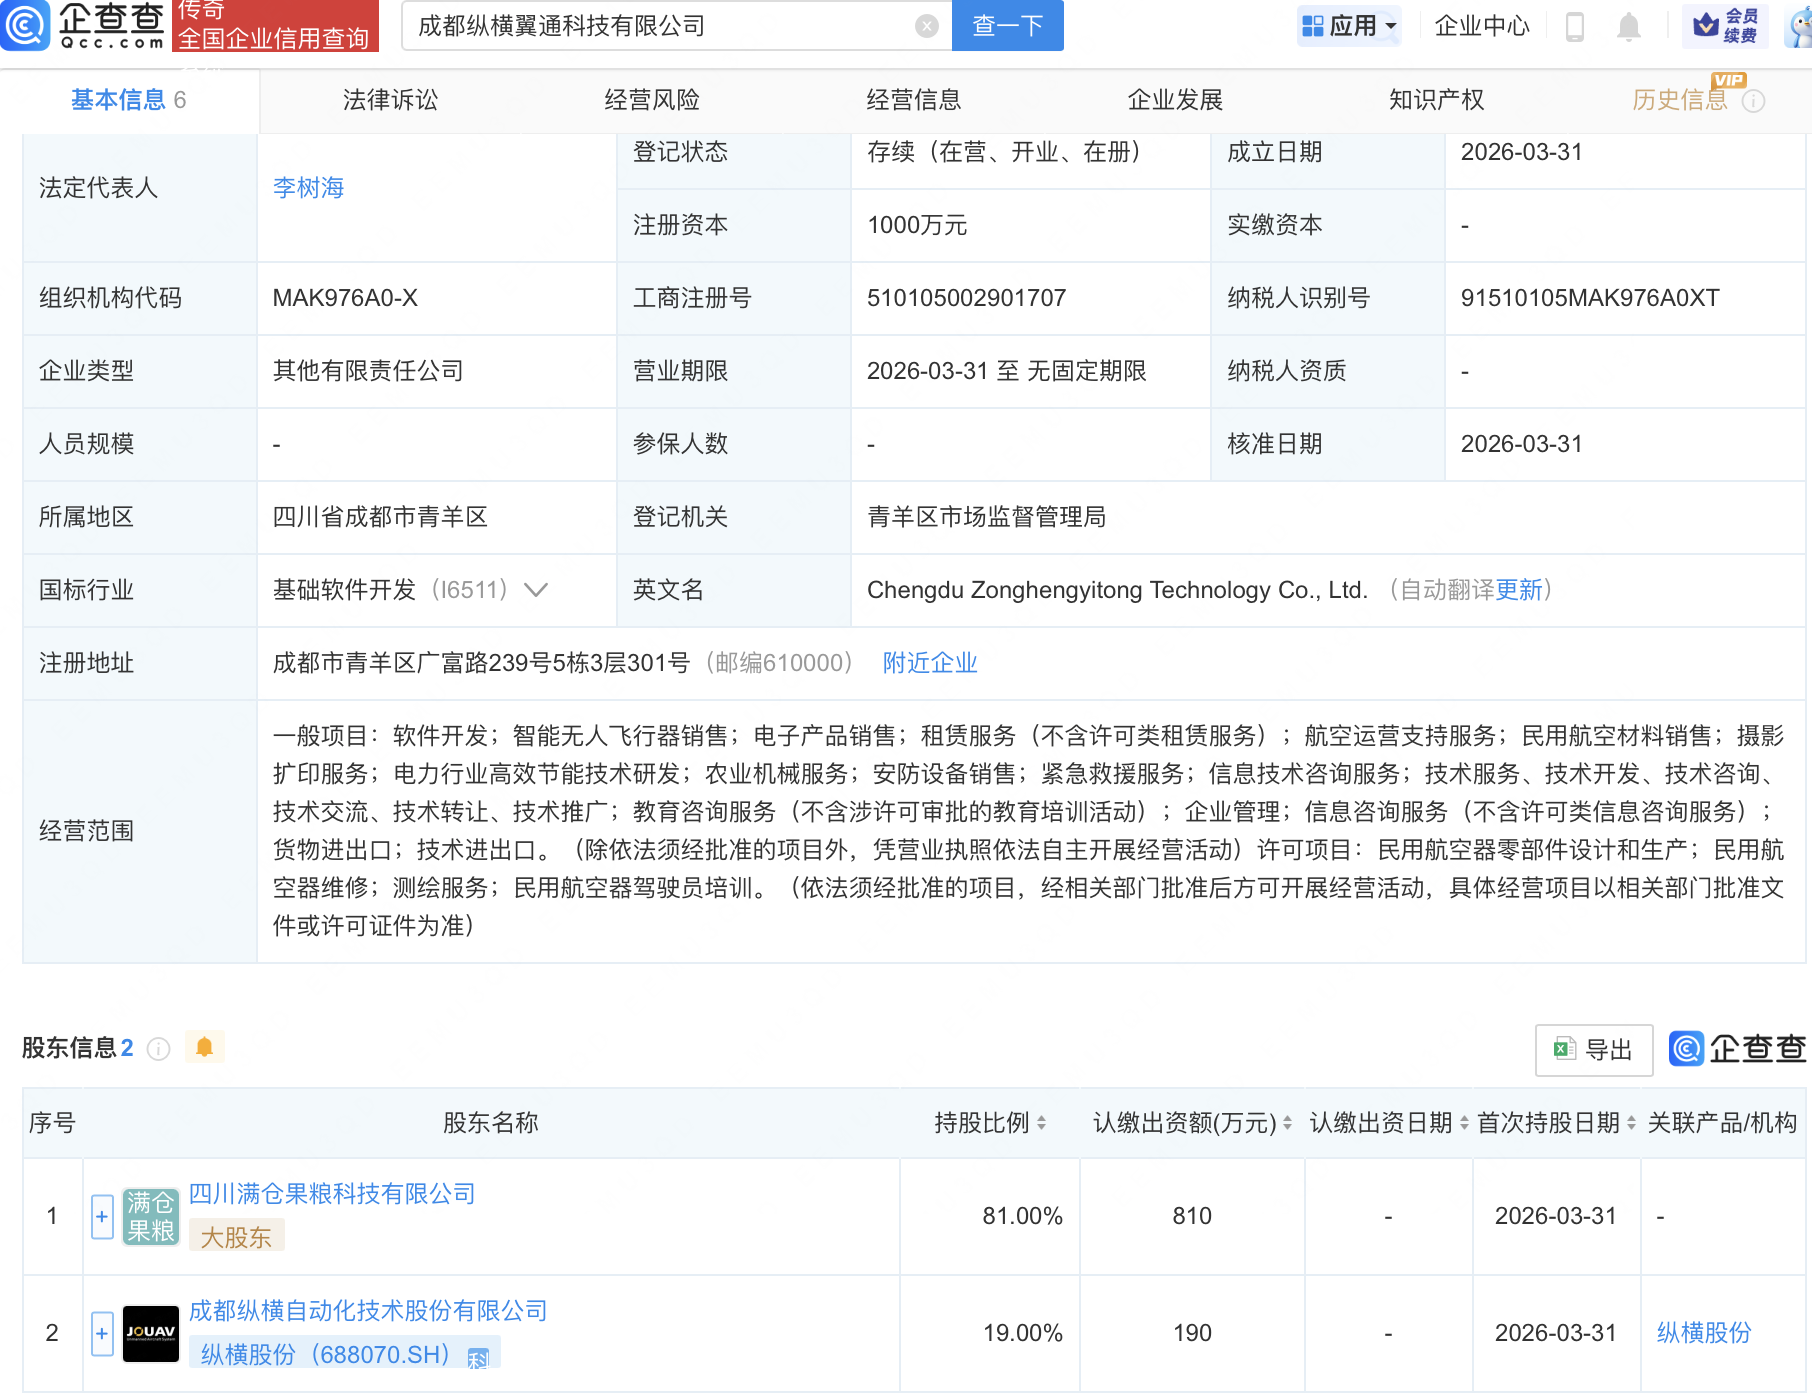
Task: Expand the 基础软件开发 industry chevron
Action: click(x=537, y=590)
